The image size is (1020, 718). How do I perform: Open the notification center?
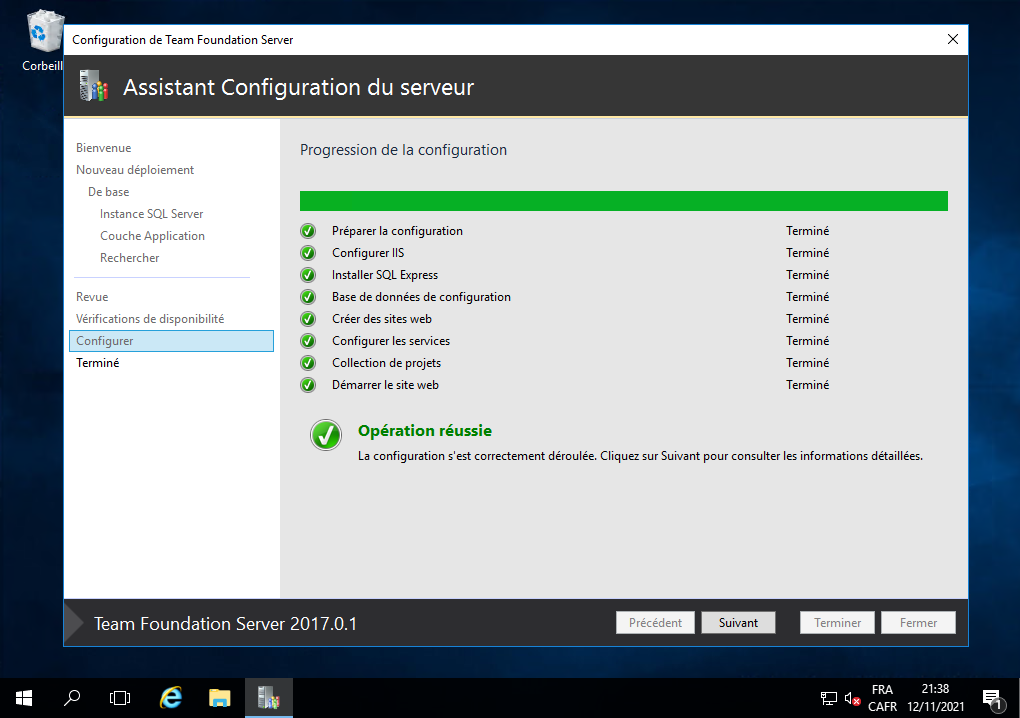(x=992, y=698)
